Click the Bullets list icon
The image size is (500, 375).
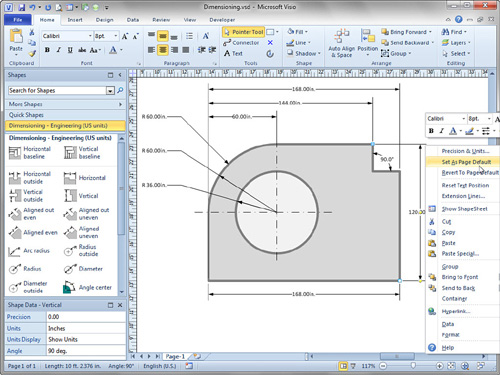pos(189,36)
